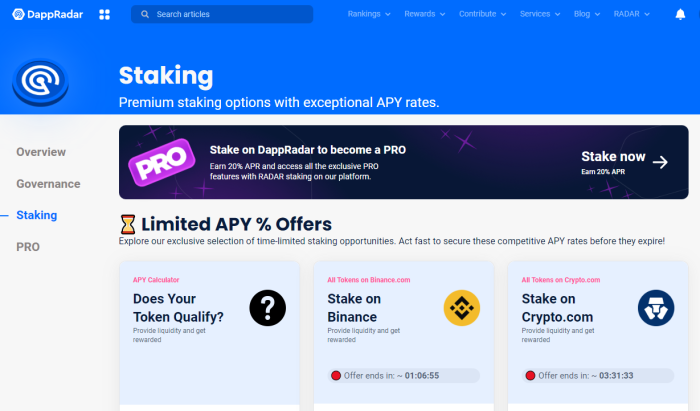Click the Premium staking options subtitle
The height and width of the screenshot is (411, 700).
point(279,103)
